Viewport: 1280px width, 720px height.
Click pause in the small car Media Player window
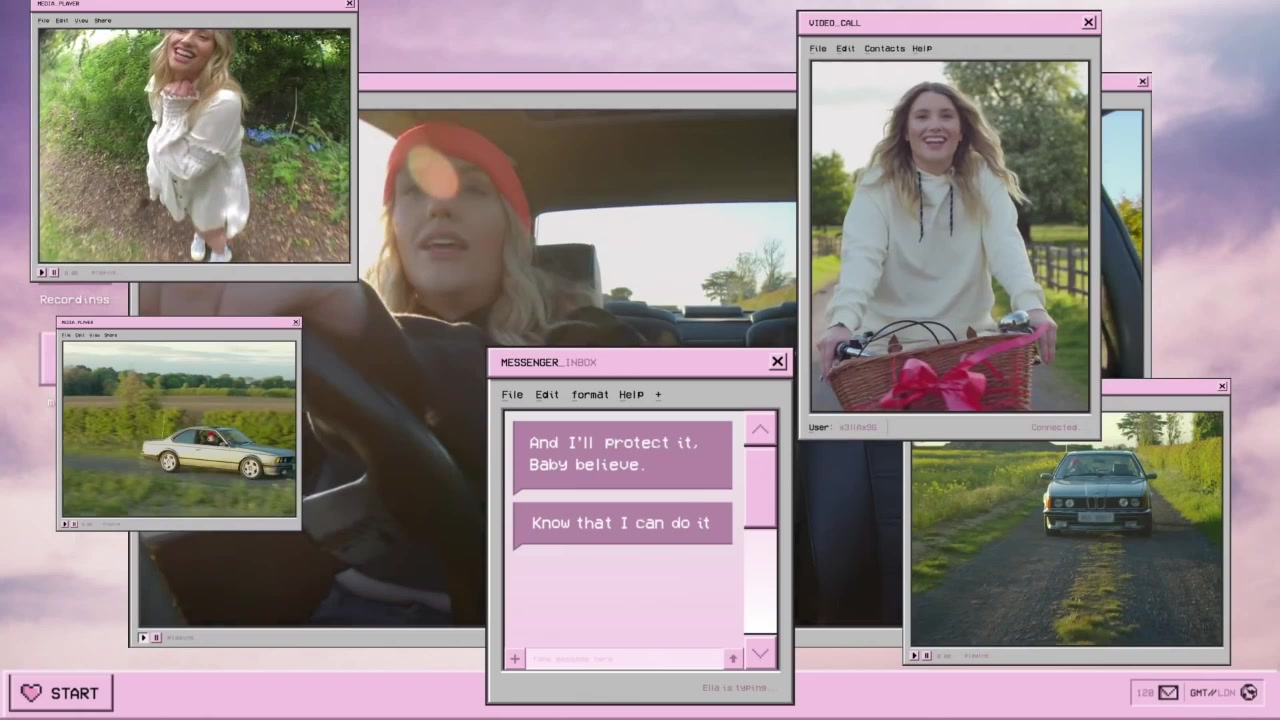[x=76, y=524]
